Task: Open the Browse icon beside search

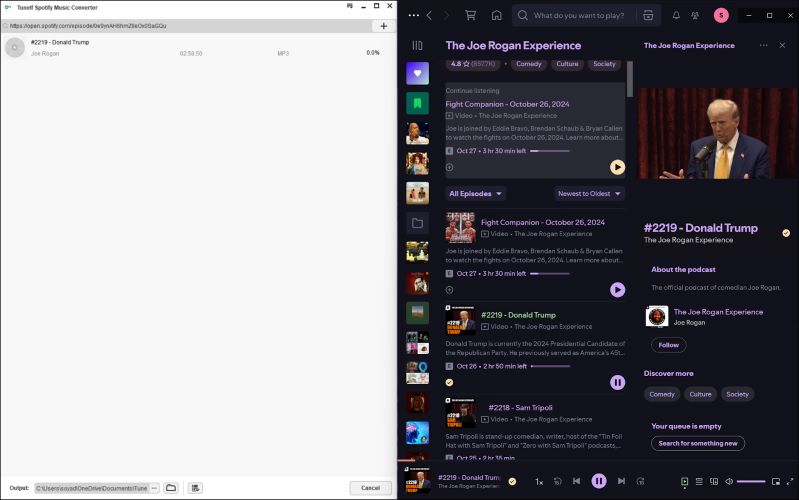Action: point(648,15)
